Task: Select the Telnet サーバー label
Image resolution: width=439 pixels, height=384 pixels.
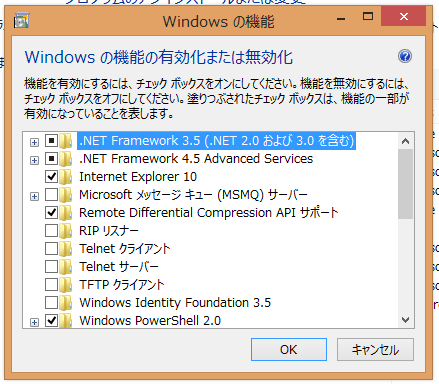Action: 119,267
